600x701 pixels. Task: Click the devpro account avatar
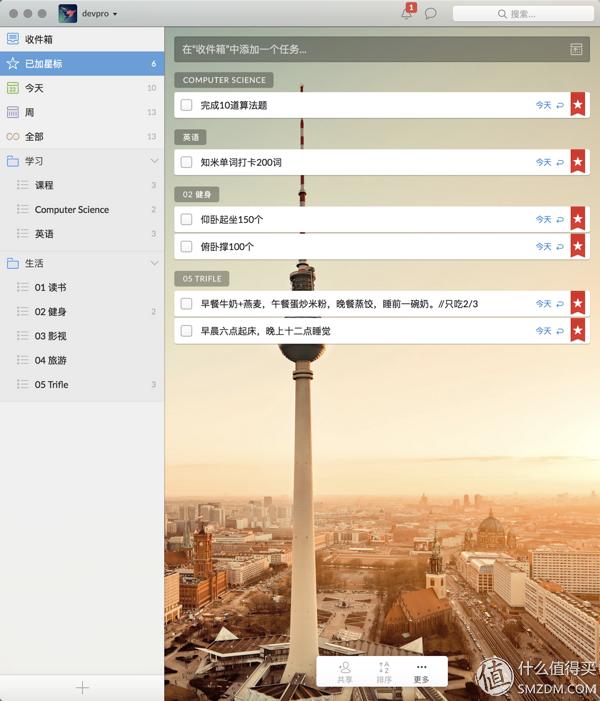[68, 13]
